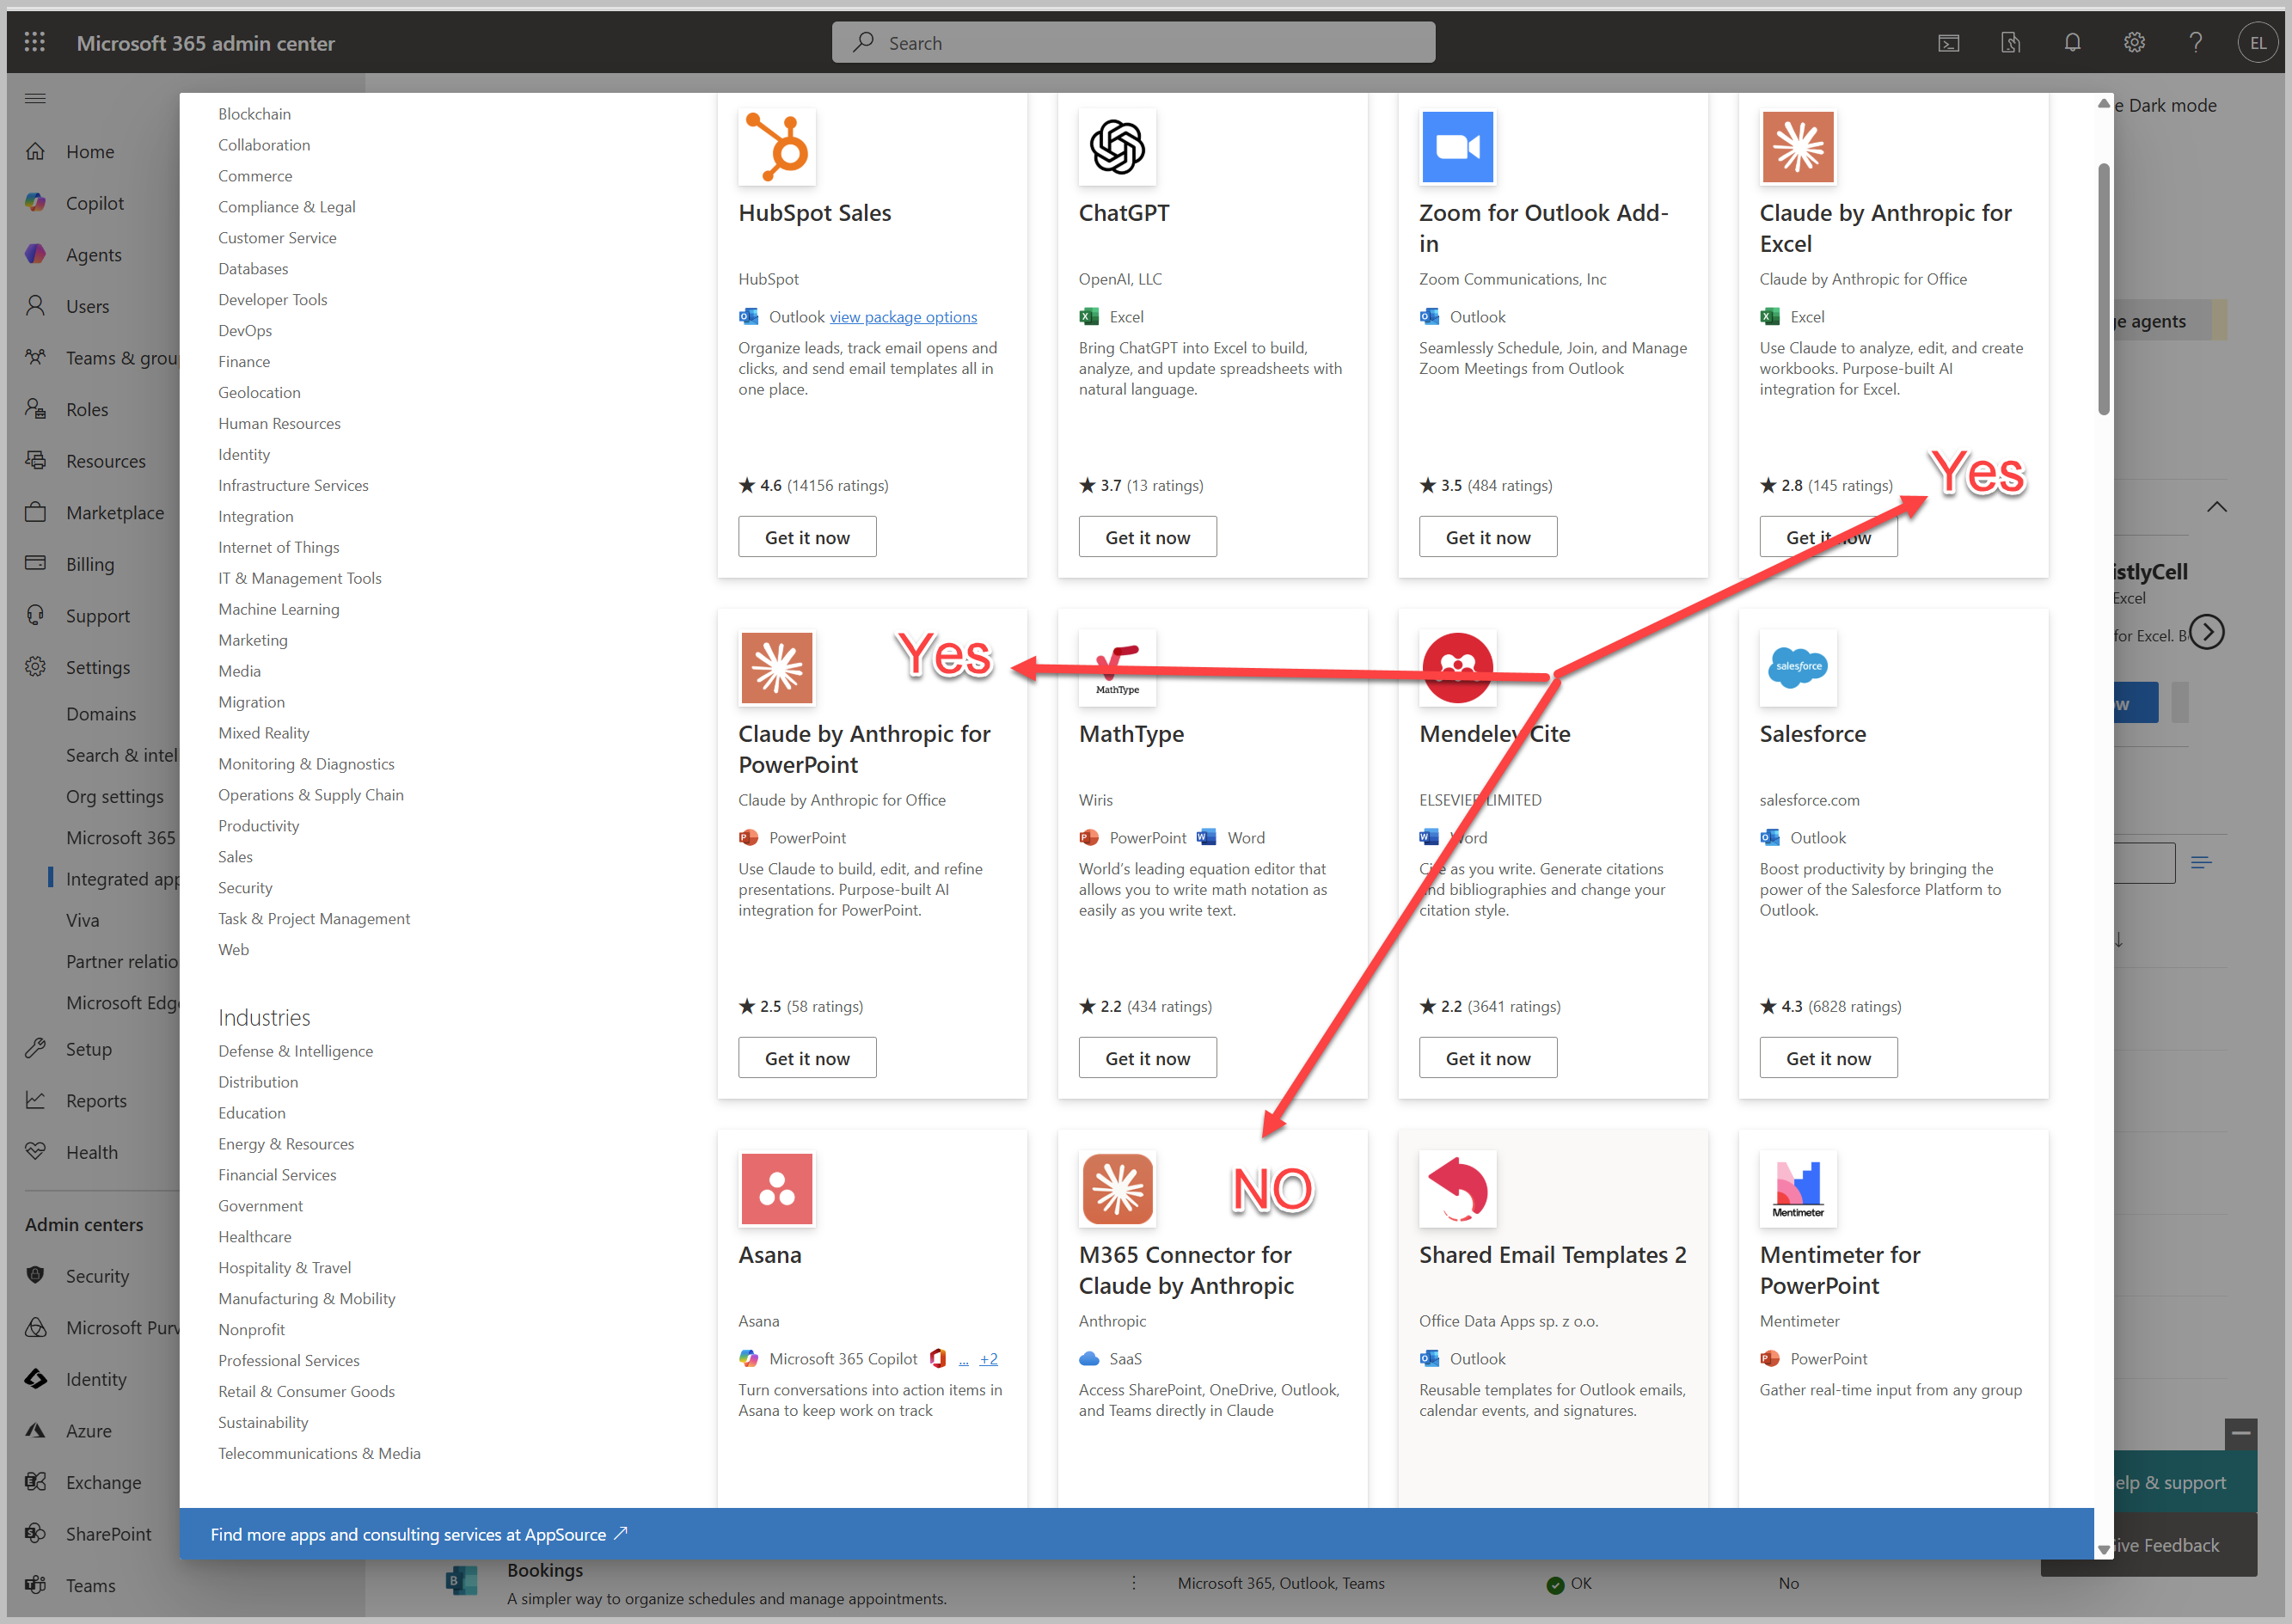Click the Claude for Excel app logo
The image size is (2292, 1624).
[x=1798, y=147]
